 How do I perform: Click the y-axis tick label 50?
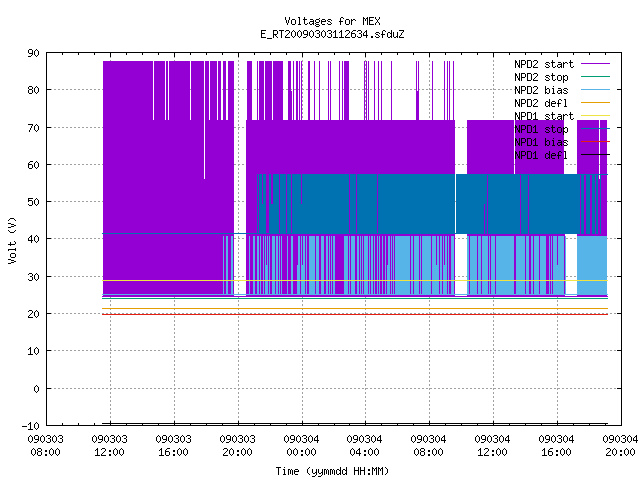coord(33,202)
